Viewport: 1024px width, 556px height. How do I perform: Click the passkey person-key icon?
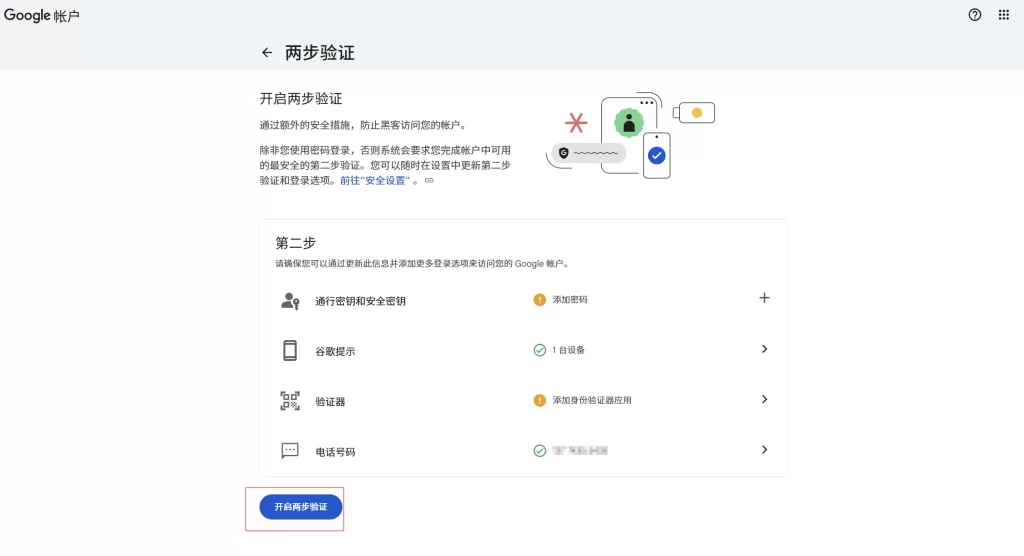coord(290,301)
